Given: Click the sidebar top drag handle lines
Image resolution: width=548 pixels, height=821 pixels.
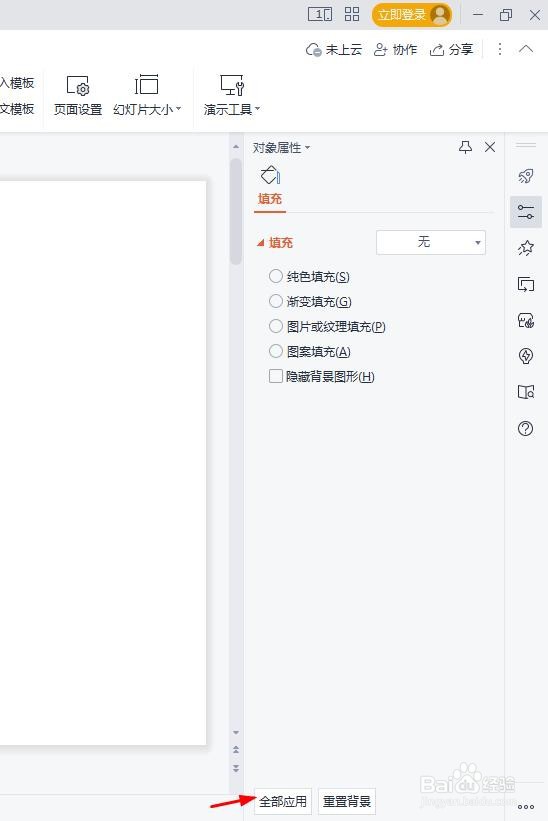Looking at the screenshot, I should [x=525, y=145].
